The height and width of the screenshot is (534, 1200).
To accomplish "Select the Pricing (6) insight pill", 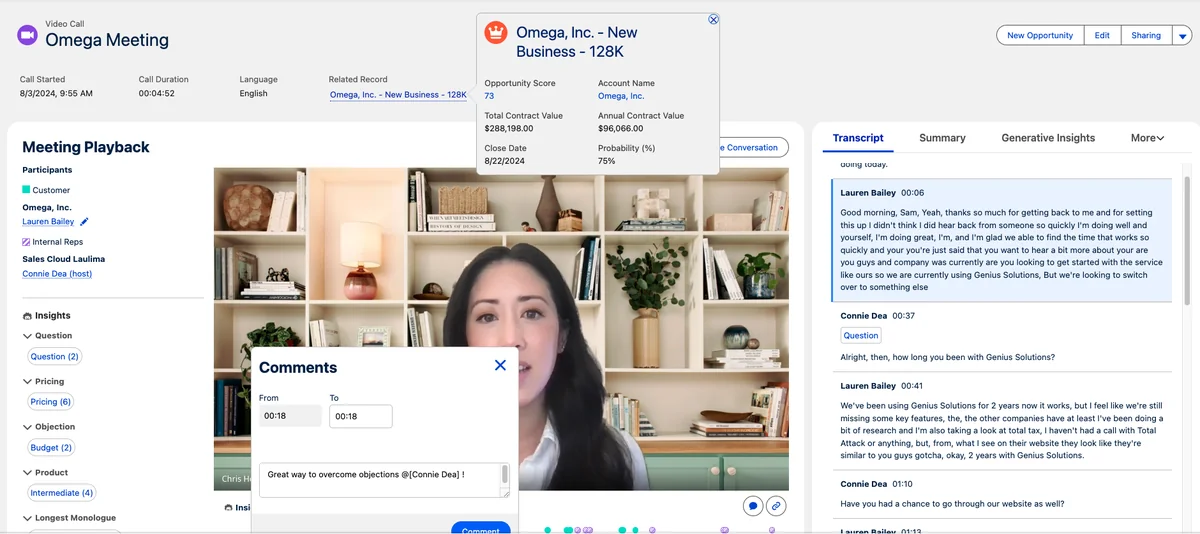I will click(x=51, y=401).
